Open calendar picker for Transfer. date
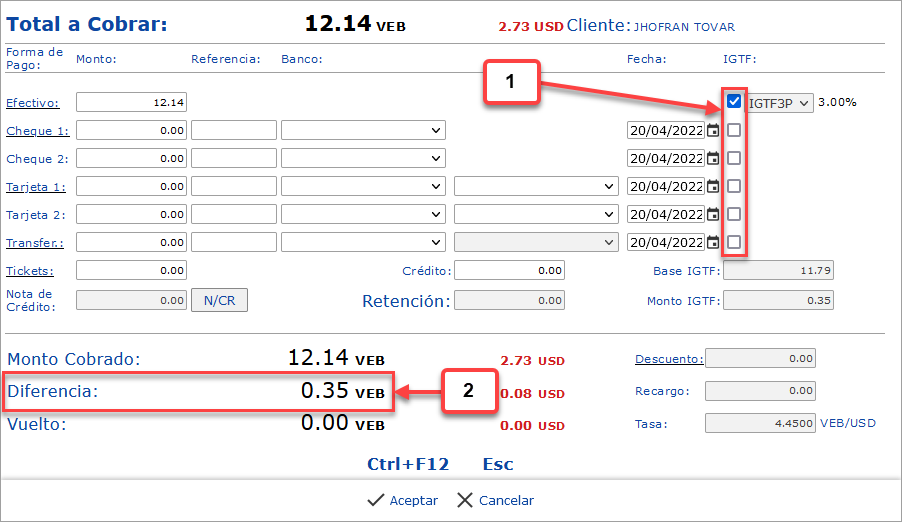 click(713, 242)
